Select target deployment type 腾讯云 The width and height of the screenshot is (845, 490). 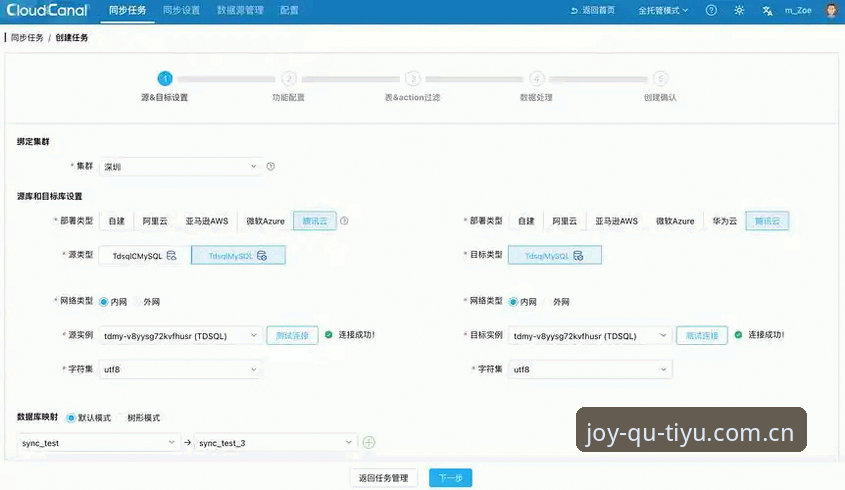[767, 221]
